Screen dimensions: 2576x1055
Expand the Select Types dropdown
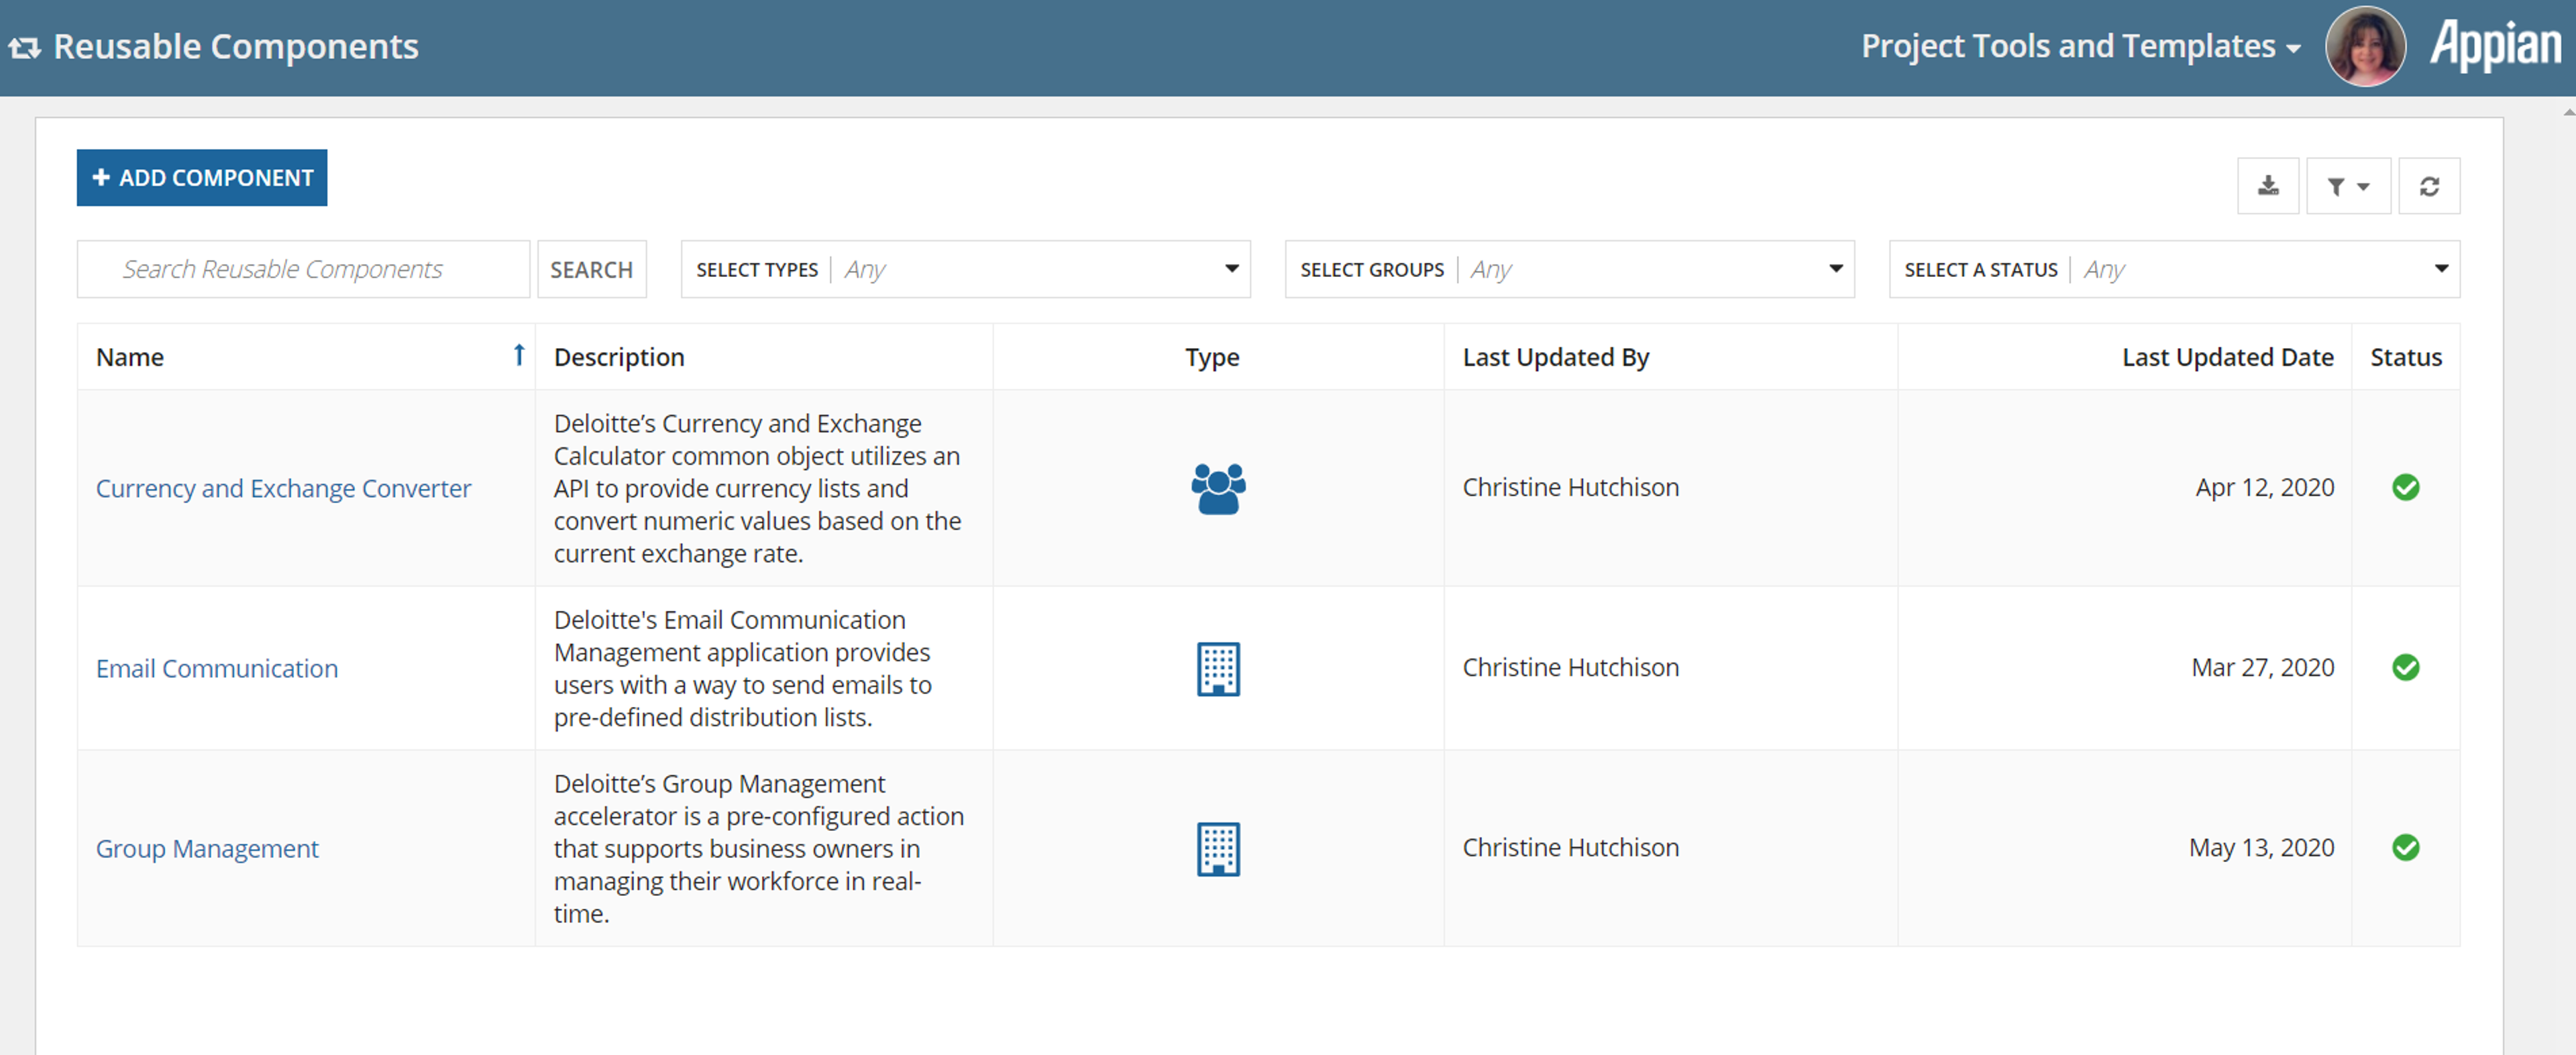(965, 269)
